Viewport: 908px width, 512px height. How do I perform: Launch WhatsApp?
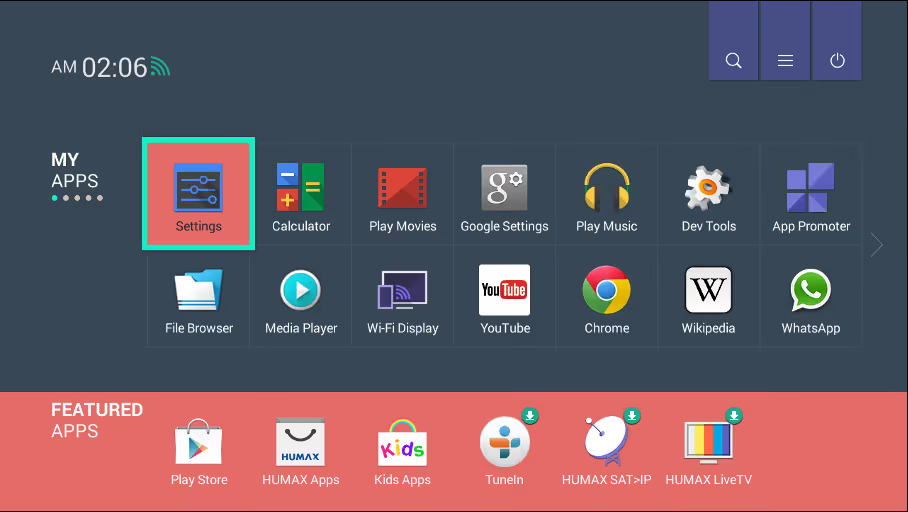coord(811,297)
